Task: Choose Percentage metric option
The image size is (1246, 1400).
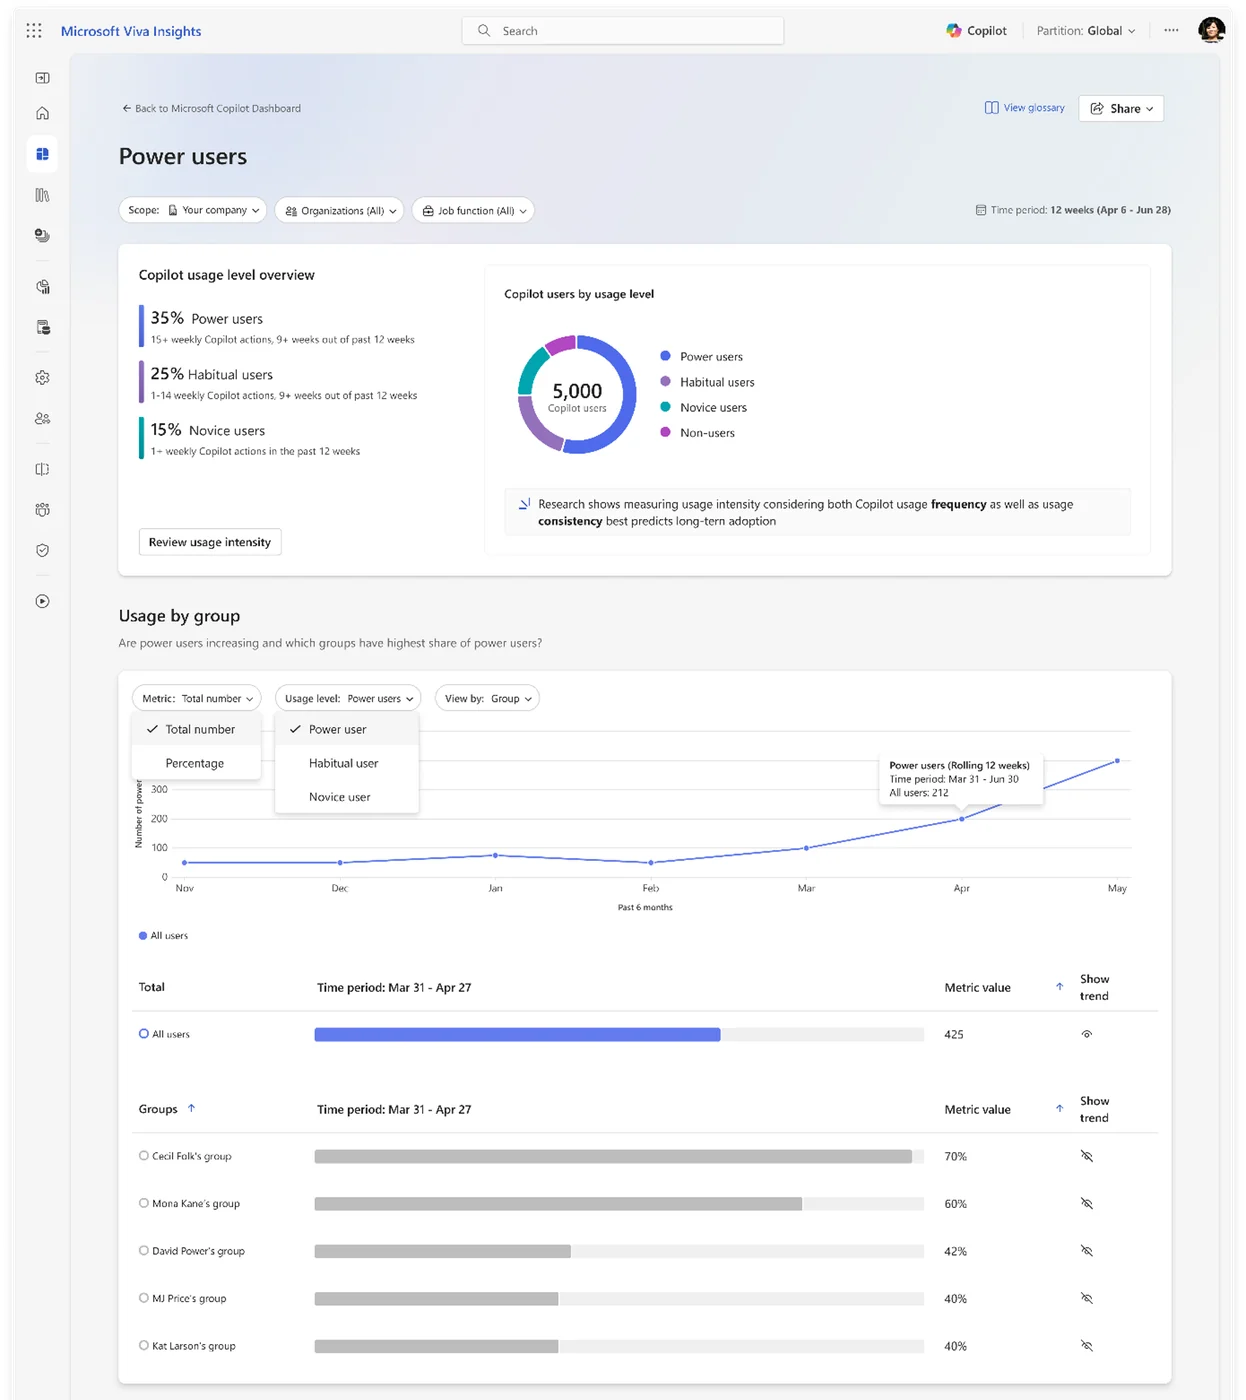Action: tap(196, 763)
